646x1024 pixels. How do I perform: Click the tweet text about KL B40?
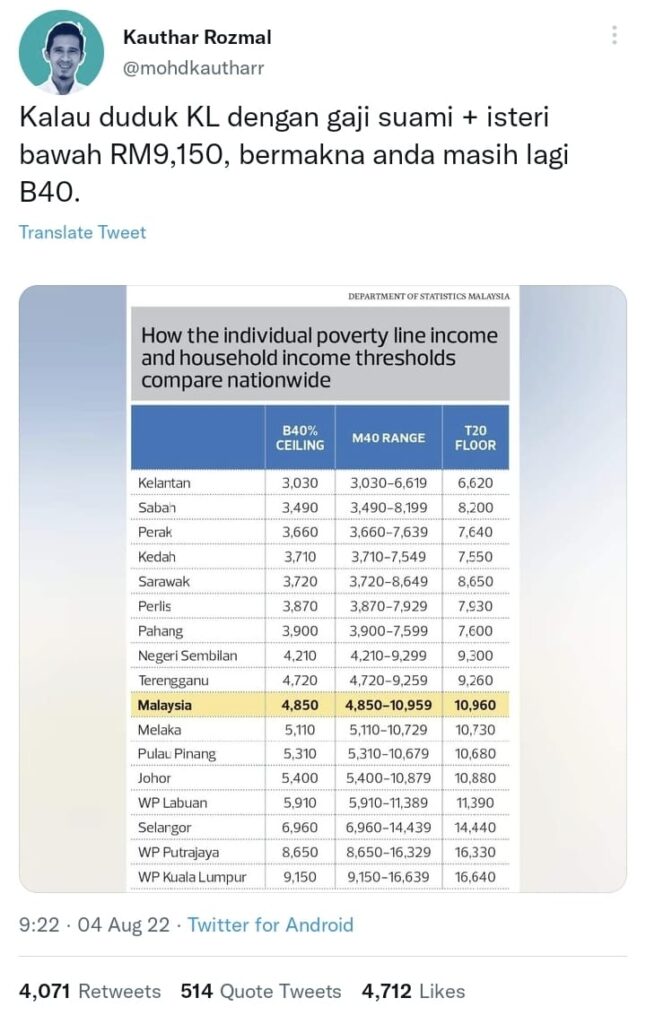pyautogui.click(x=294, y=155)
